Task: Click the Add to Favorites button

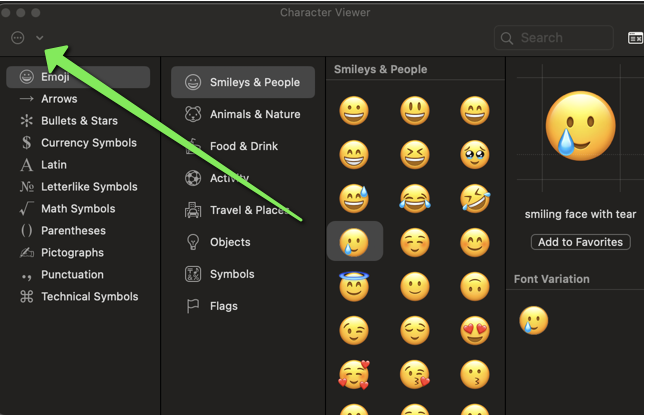Action: [580, 242]
